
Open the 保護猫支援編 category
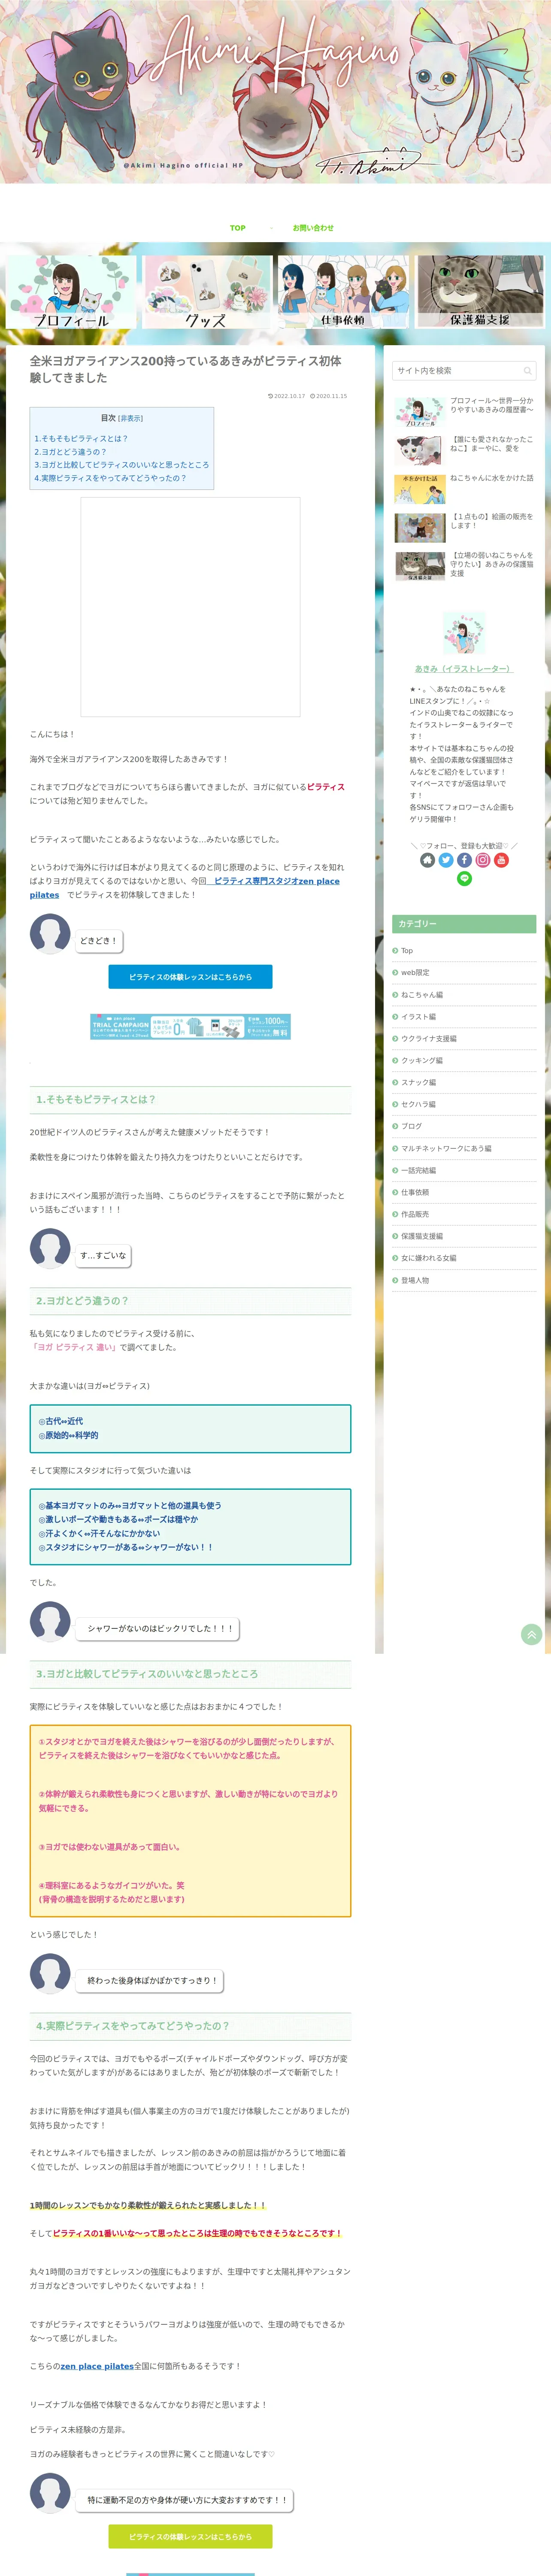coord(422,1236)
